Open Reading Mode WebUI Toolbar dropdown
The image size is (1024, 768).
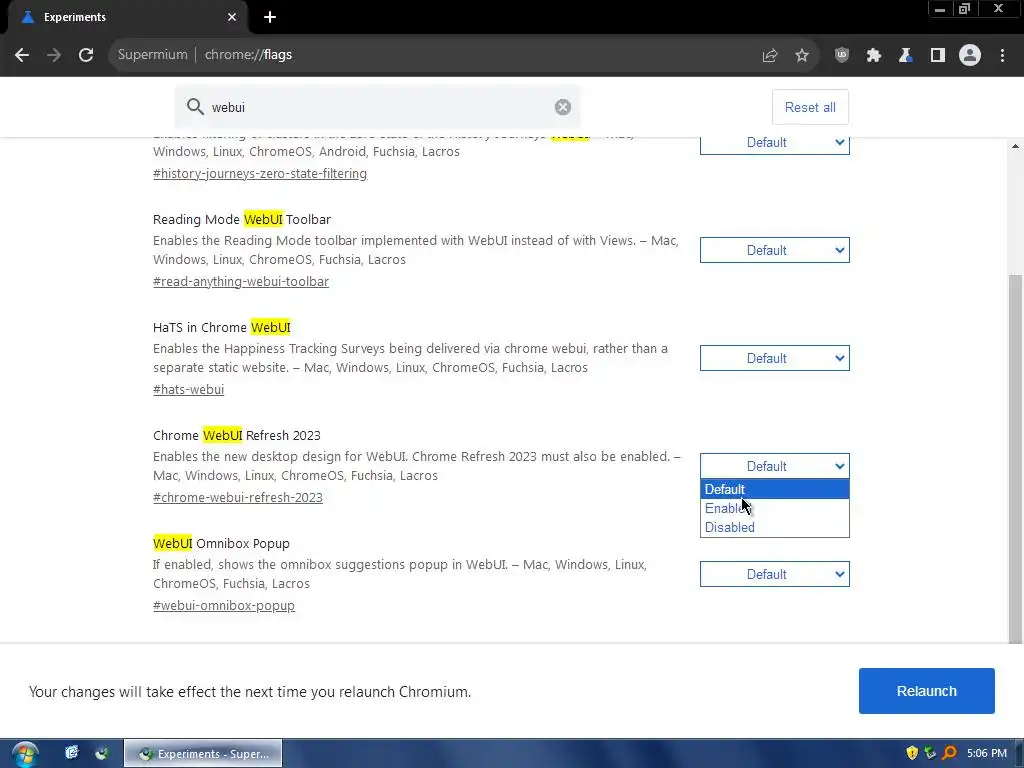click(775, 250)
